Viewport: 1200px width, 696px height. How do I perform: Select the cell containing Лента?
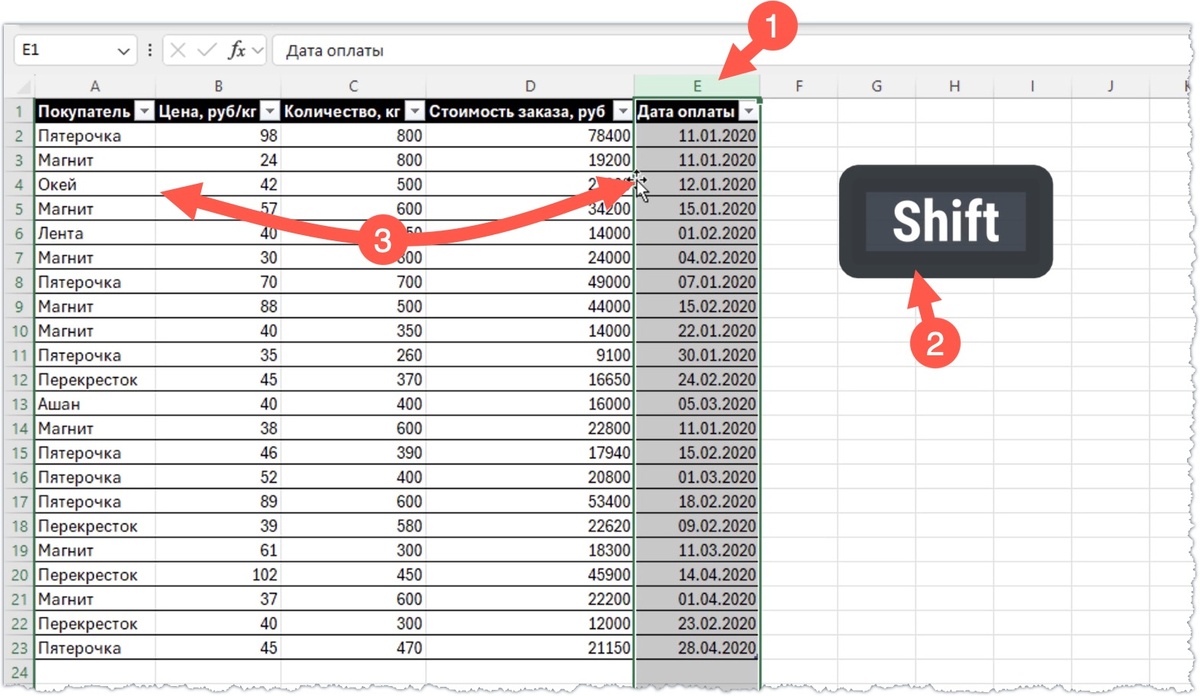coord(95,234)
